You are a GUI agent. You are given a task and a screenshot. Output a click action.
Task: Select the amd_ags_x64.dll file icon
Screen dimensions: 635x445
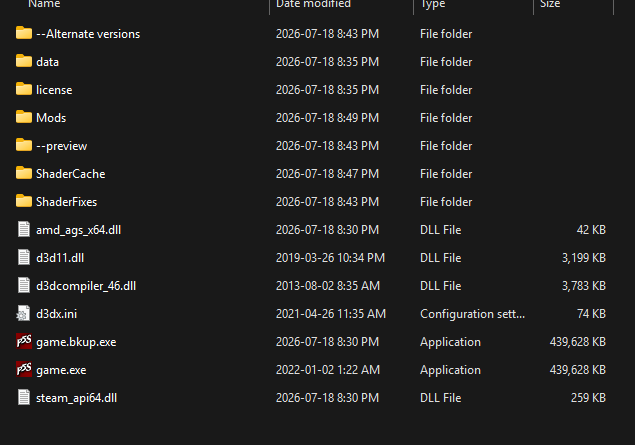tap(23, 230)
